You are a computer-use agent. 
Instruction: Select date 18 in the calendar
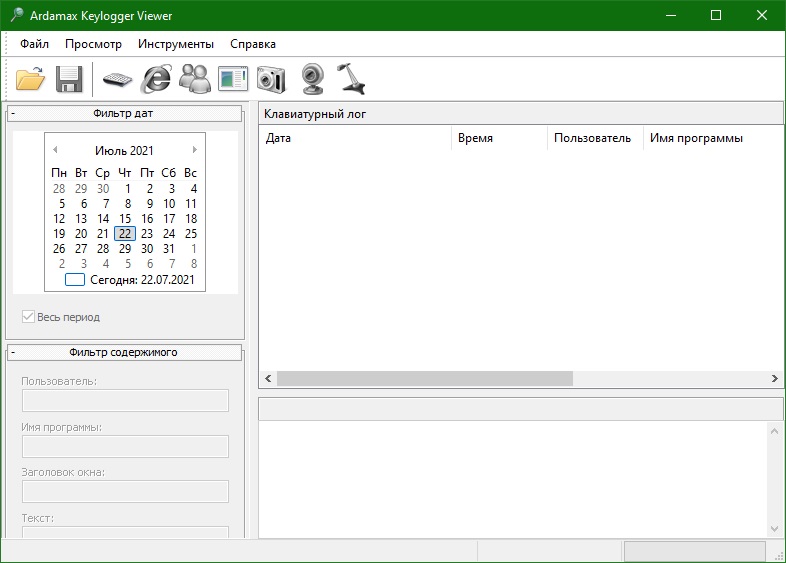point(191,219)
